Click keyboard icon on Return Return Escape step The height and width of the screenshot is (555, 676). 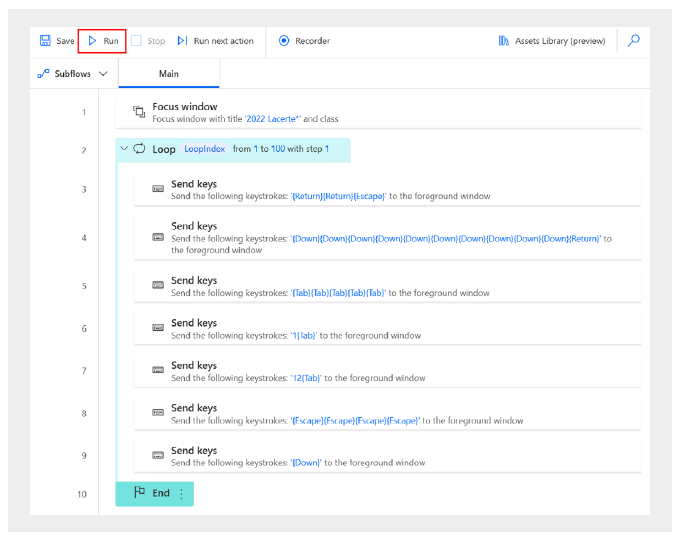(157, 189)
